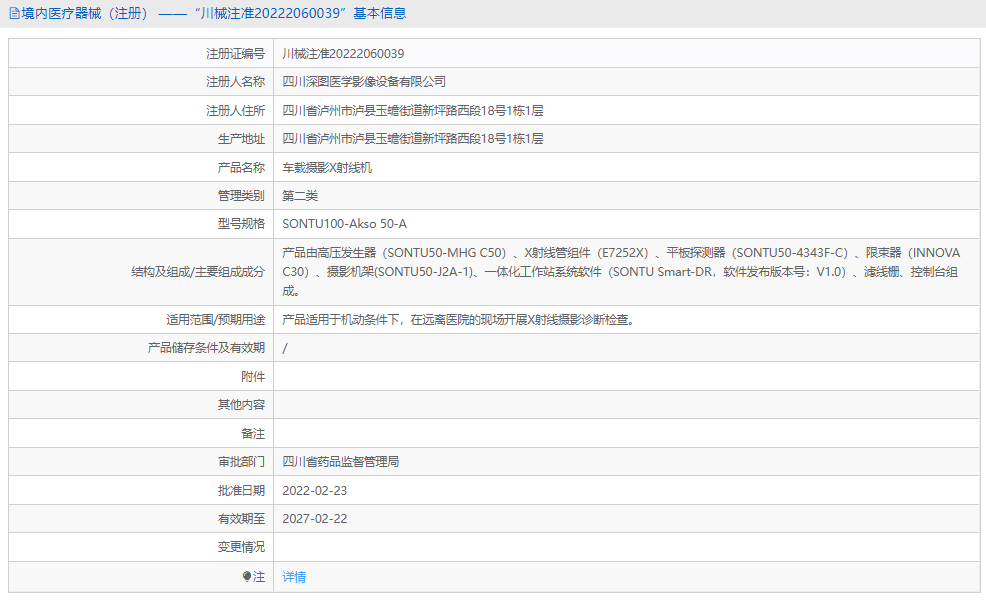Viewport: 986px width, 600px height.
Task: Select approval date 2022-02-23
Action: [x=314, y=491]
